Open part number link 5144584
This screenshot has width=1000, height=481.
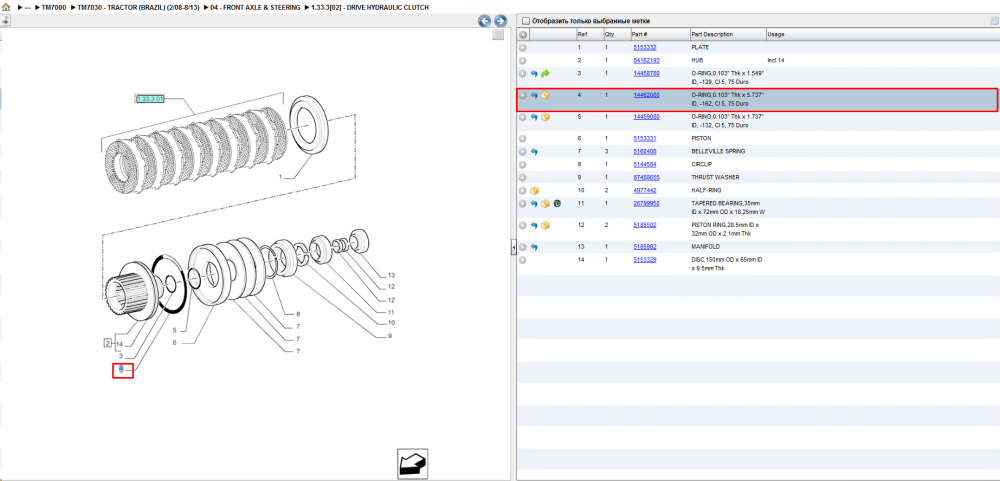[x=645, y=165]
